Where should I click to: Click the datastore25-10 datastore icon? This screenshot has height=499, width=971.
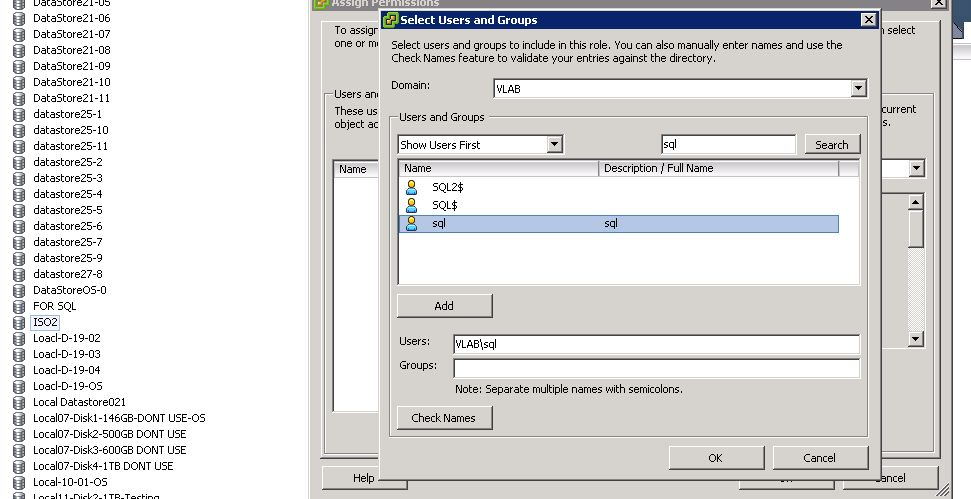[19, 131]
